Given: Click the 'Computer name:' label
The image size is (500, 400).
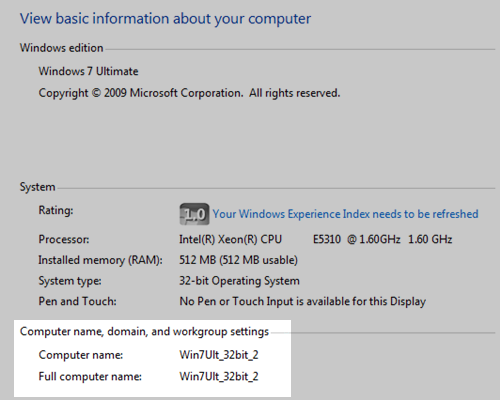Looking at the screenshot, I should pyautogui.click(x=81, y=355).
